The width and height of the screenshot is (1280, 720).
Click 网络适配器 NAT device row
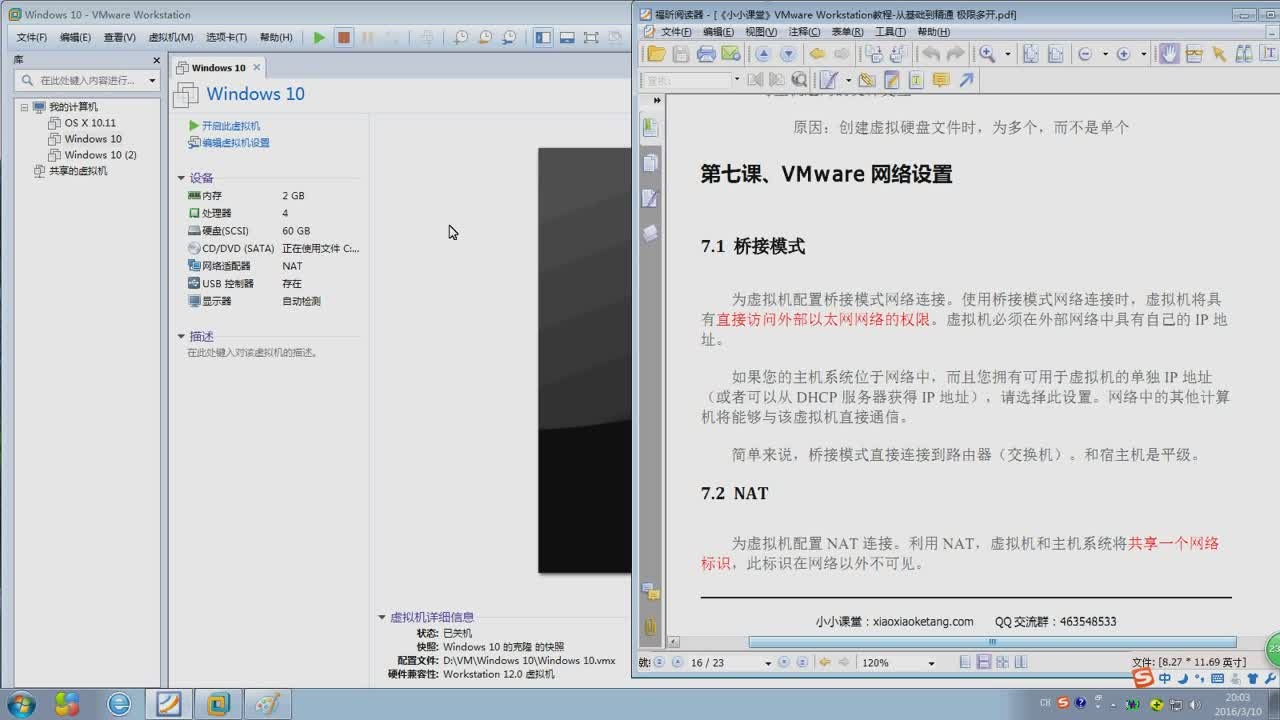point(272,266)
